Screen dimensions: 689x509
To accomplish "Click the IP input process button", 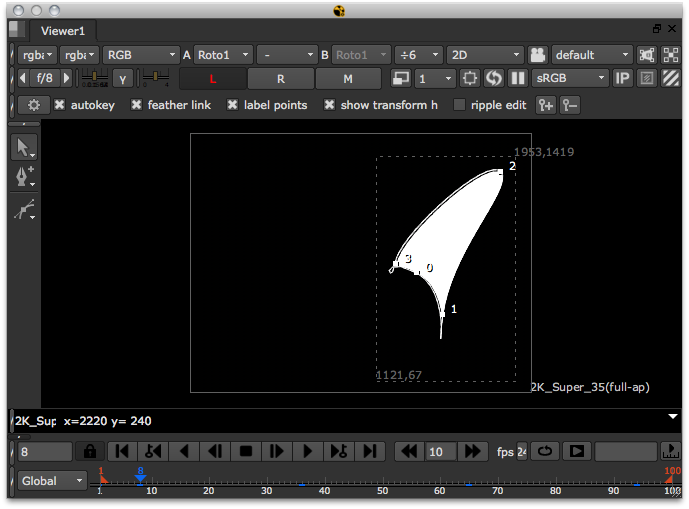I will 622,78.
